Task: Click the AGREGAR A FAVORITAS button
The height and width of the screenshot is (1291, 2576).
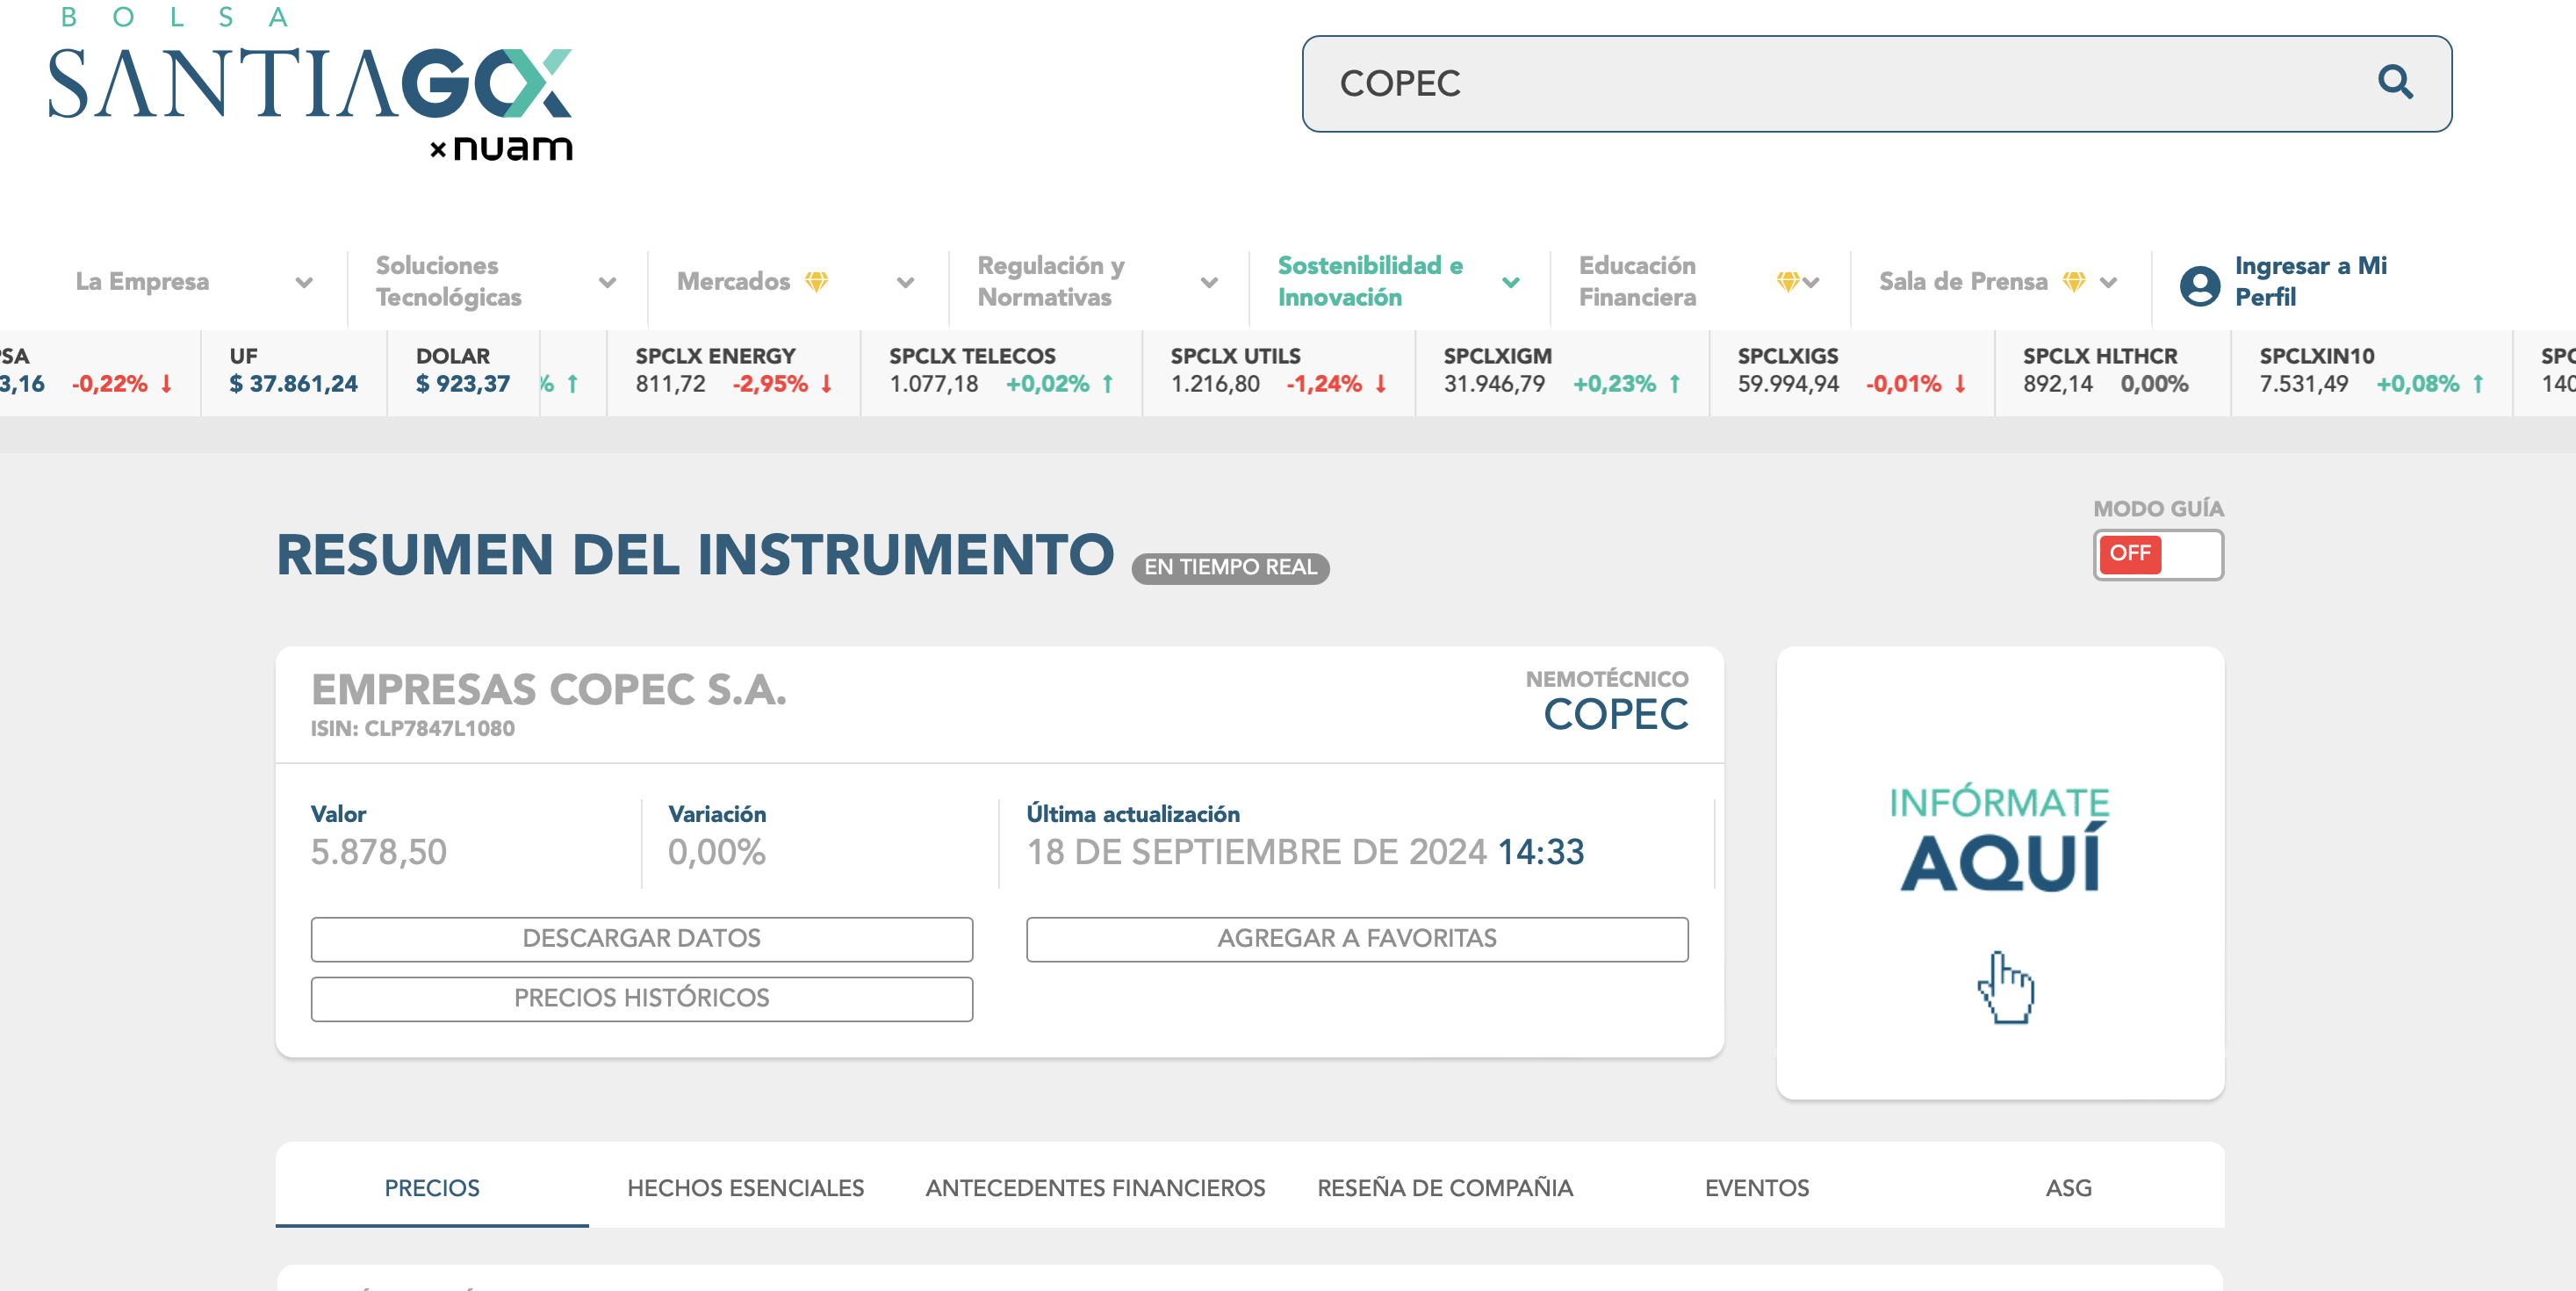Action: pos(1357,938)
